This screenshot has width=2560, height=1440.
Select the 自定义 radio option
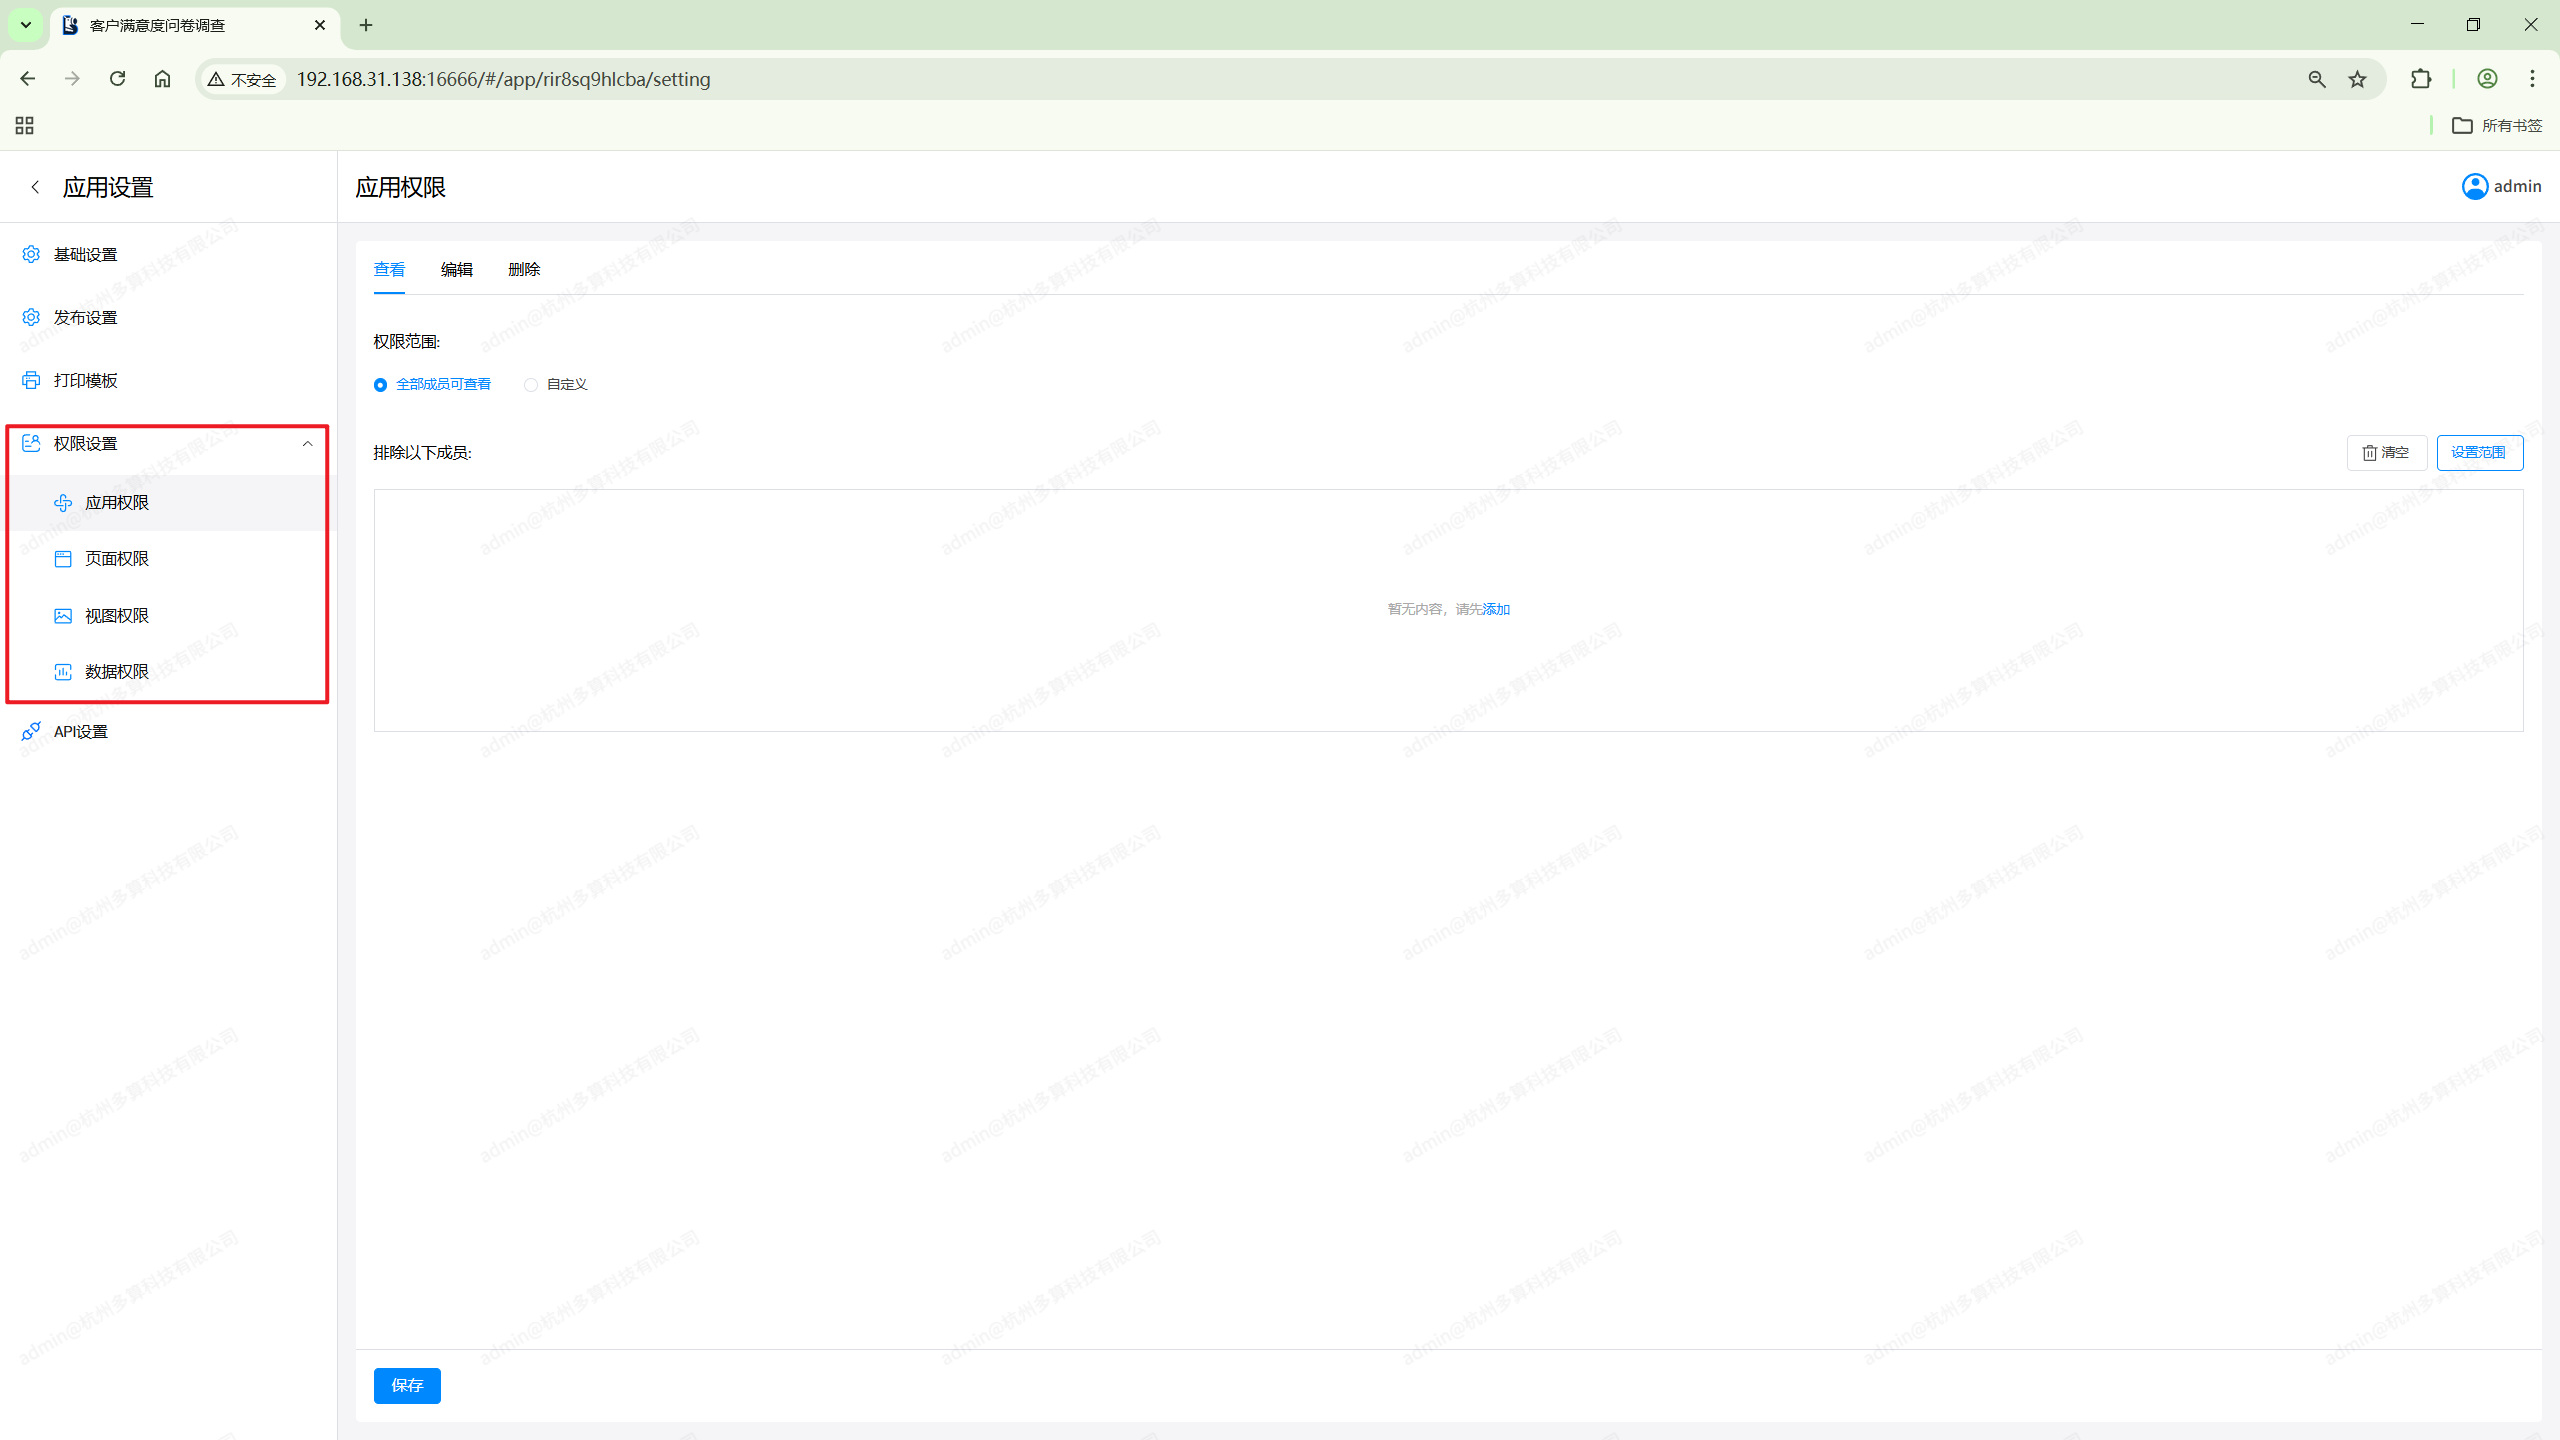[531, 385]
